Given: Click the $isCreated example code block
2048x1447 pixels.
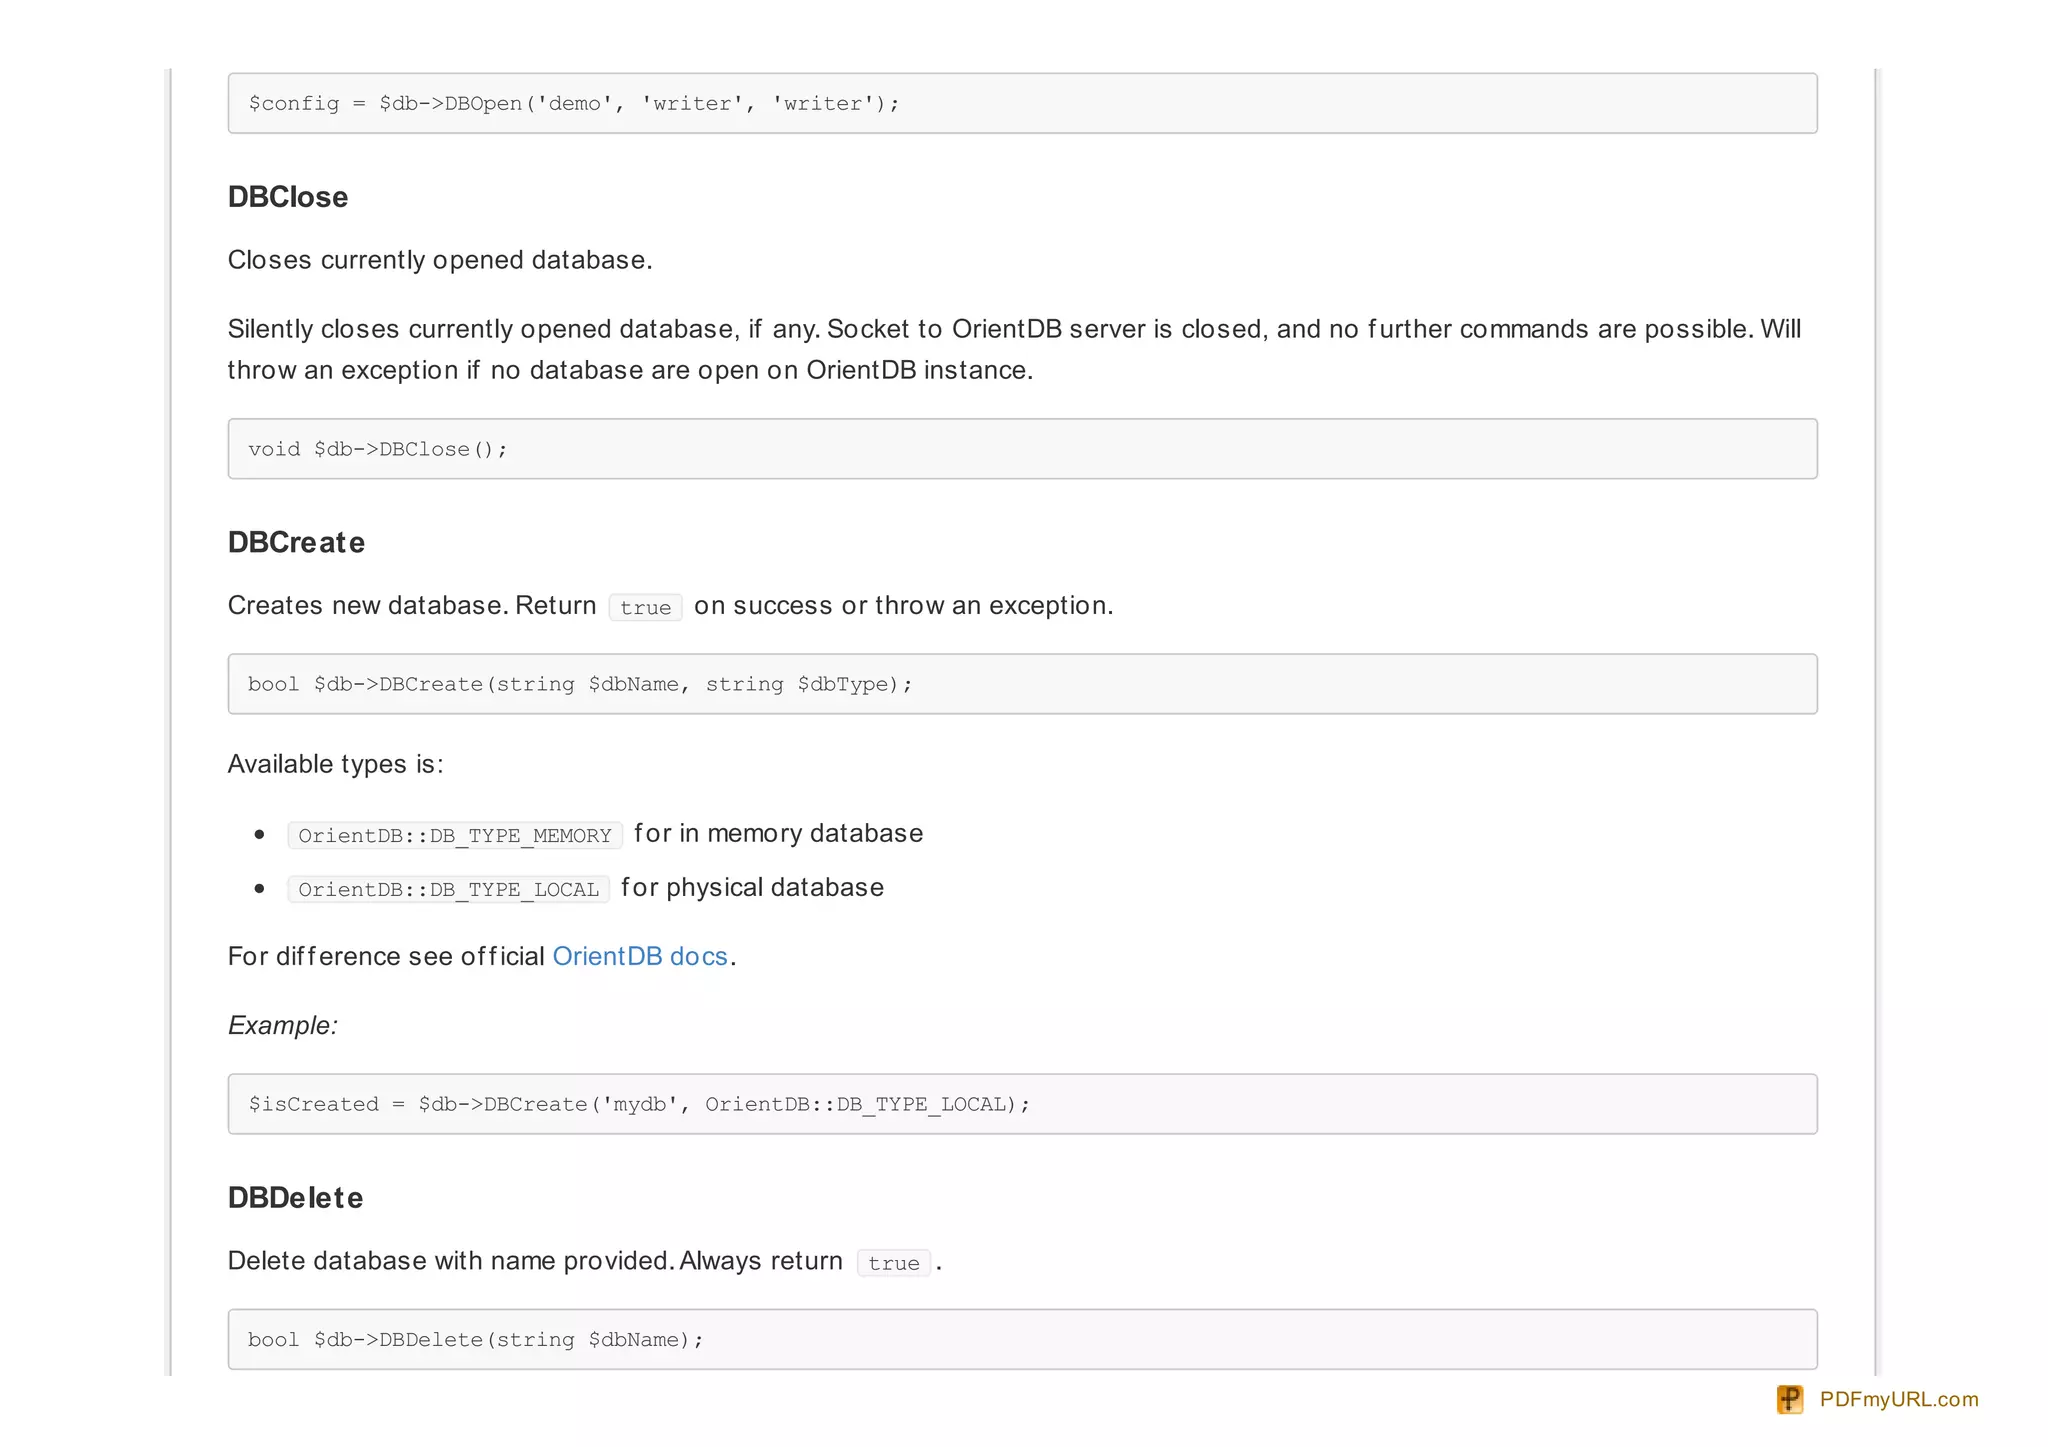Looking at the screenshot, I should point(1021,1104).
